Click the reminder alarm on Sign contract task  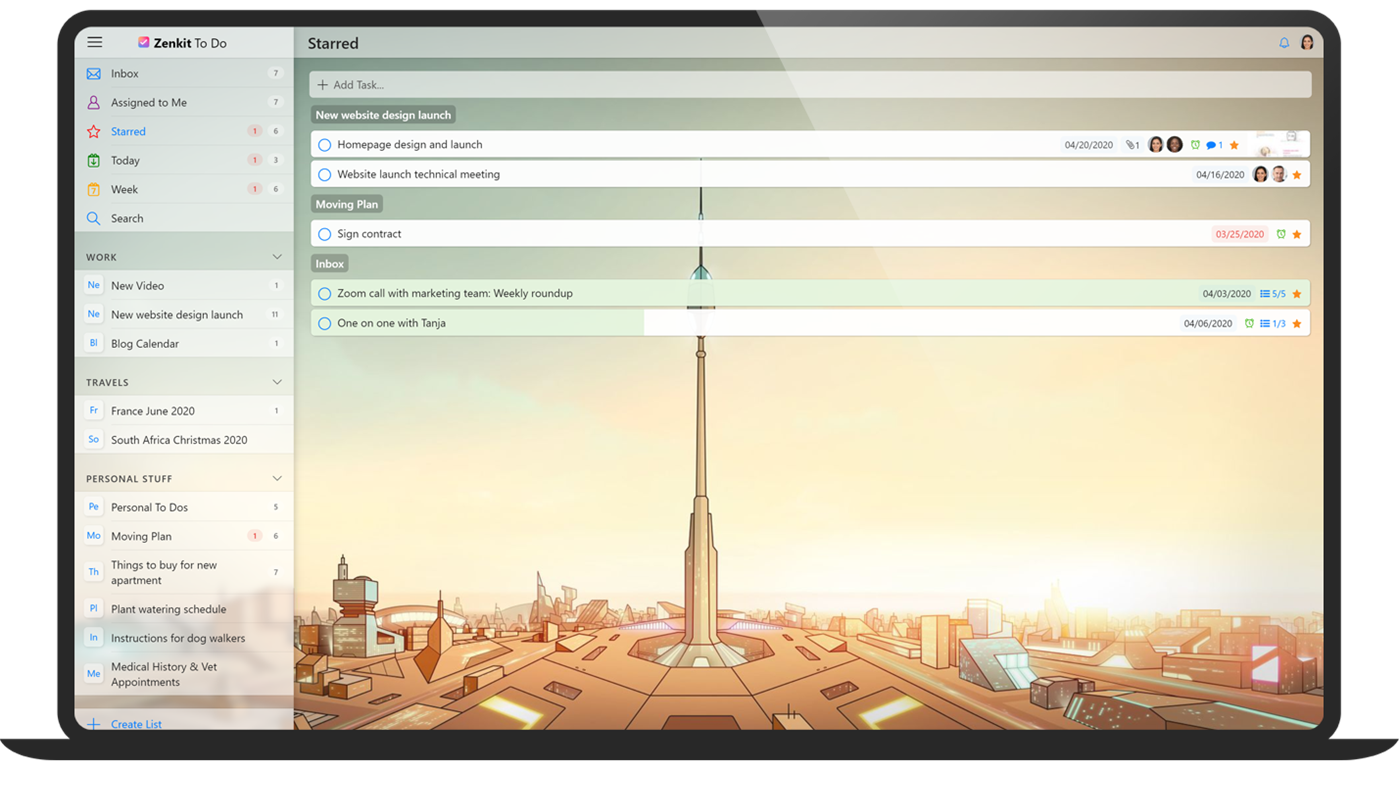pos(1281,233)
